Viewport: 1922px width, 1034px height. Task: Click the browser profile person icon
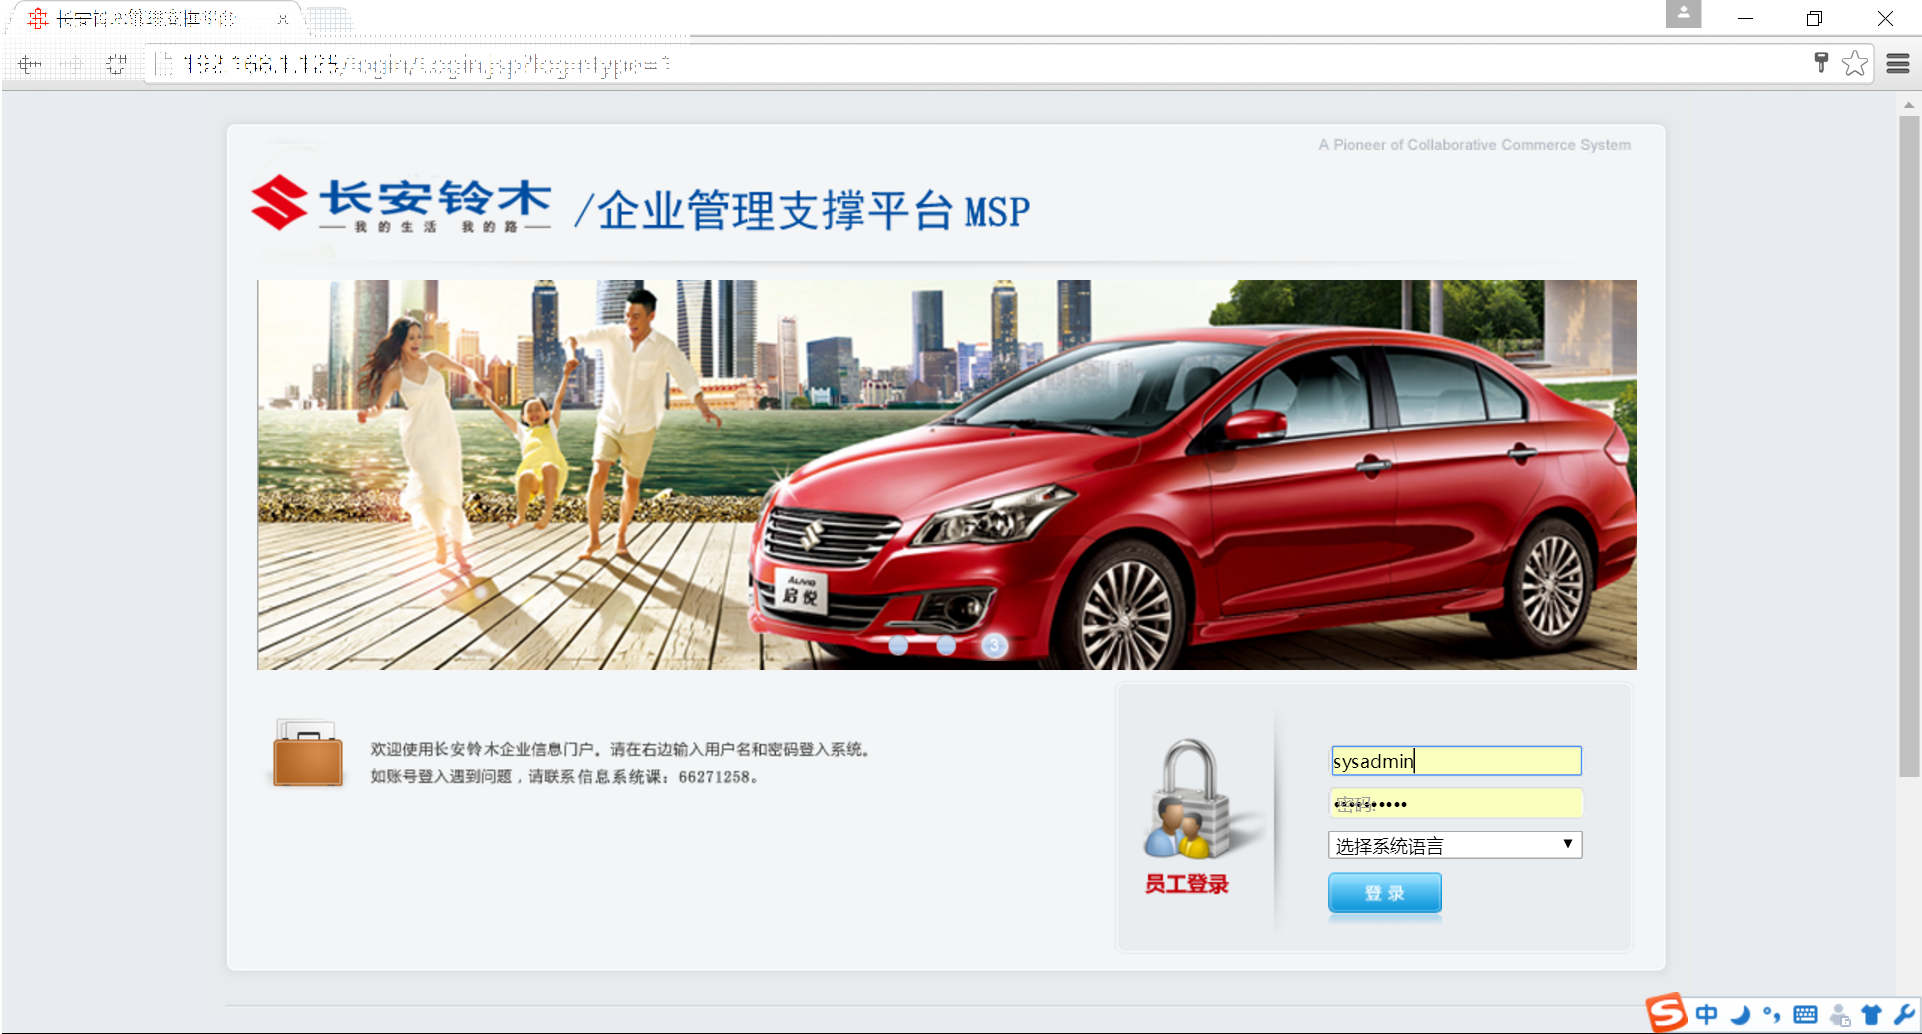tap(1683, 14)
